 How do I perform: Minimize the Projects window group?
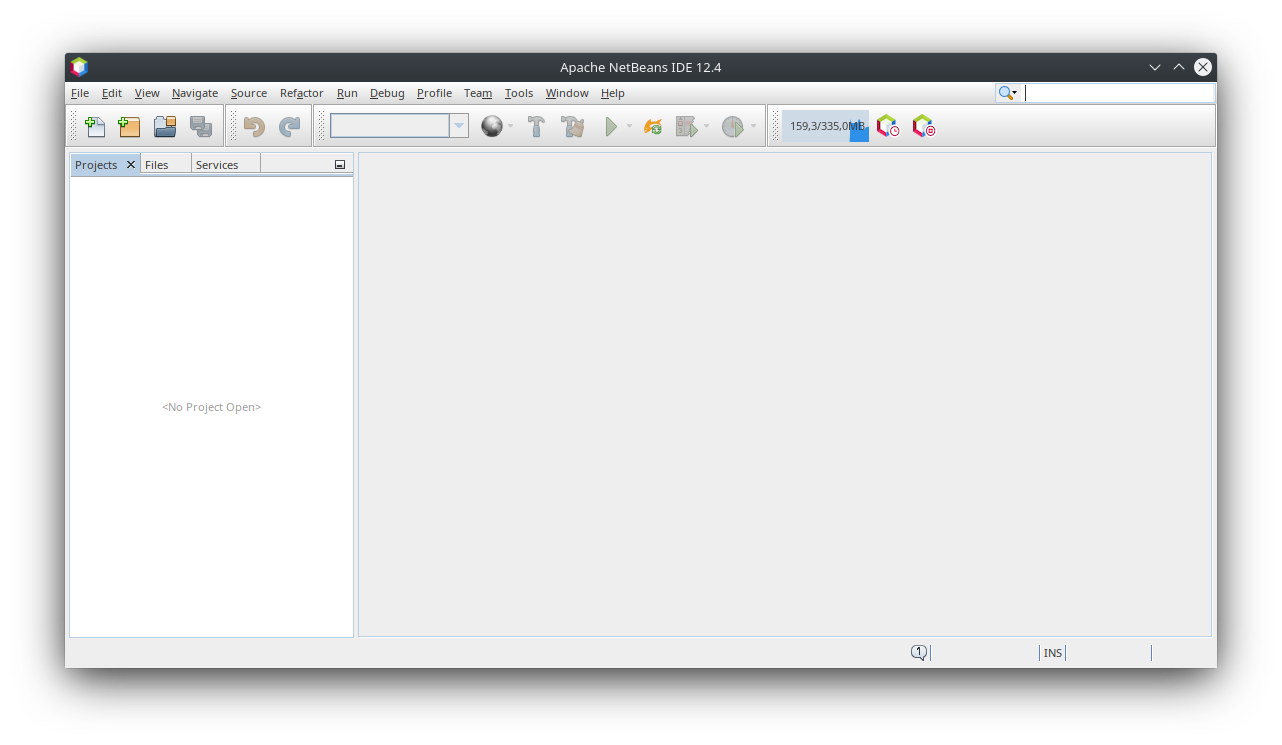[340, 165]
